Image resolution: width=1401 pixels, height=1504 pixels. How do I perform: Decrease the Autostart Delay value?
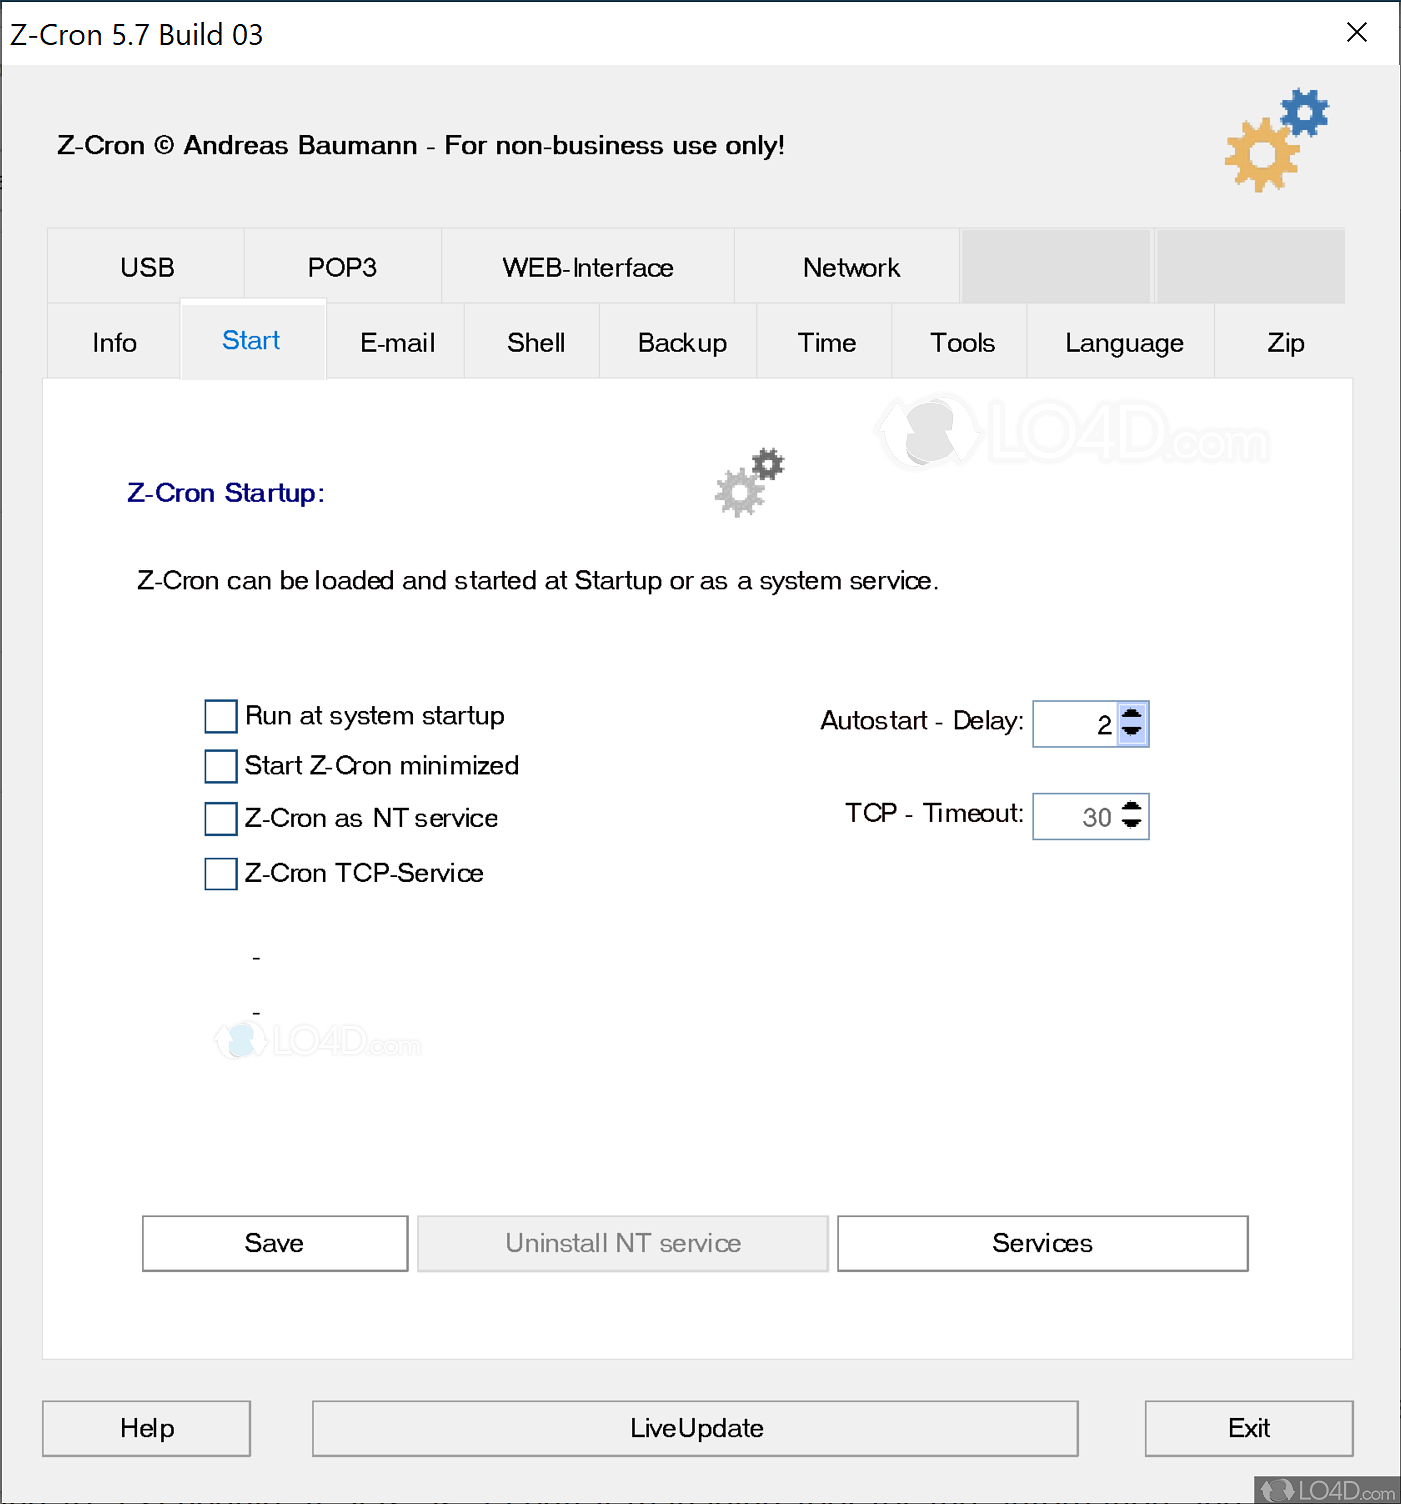point(1131,731)
